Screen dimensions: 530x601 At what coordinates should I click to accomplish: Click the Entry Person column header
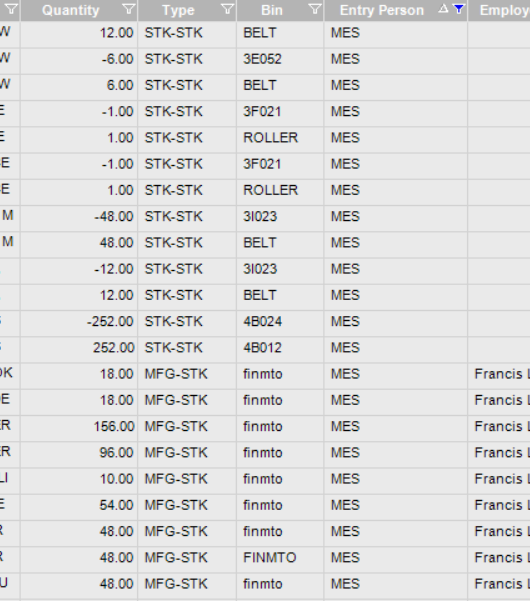(382, 10)
